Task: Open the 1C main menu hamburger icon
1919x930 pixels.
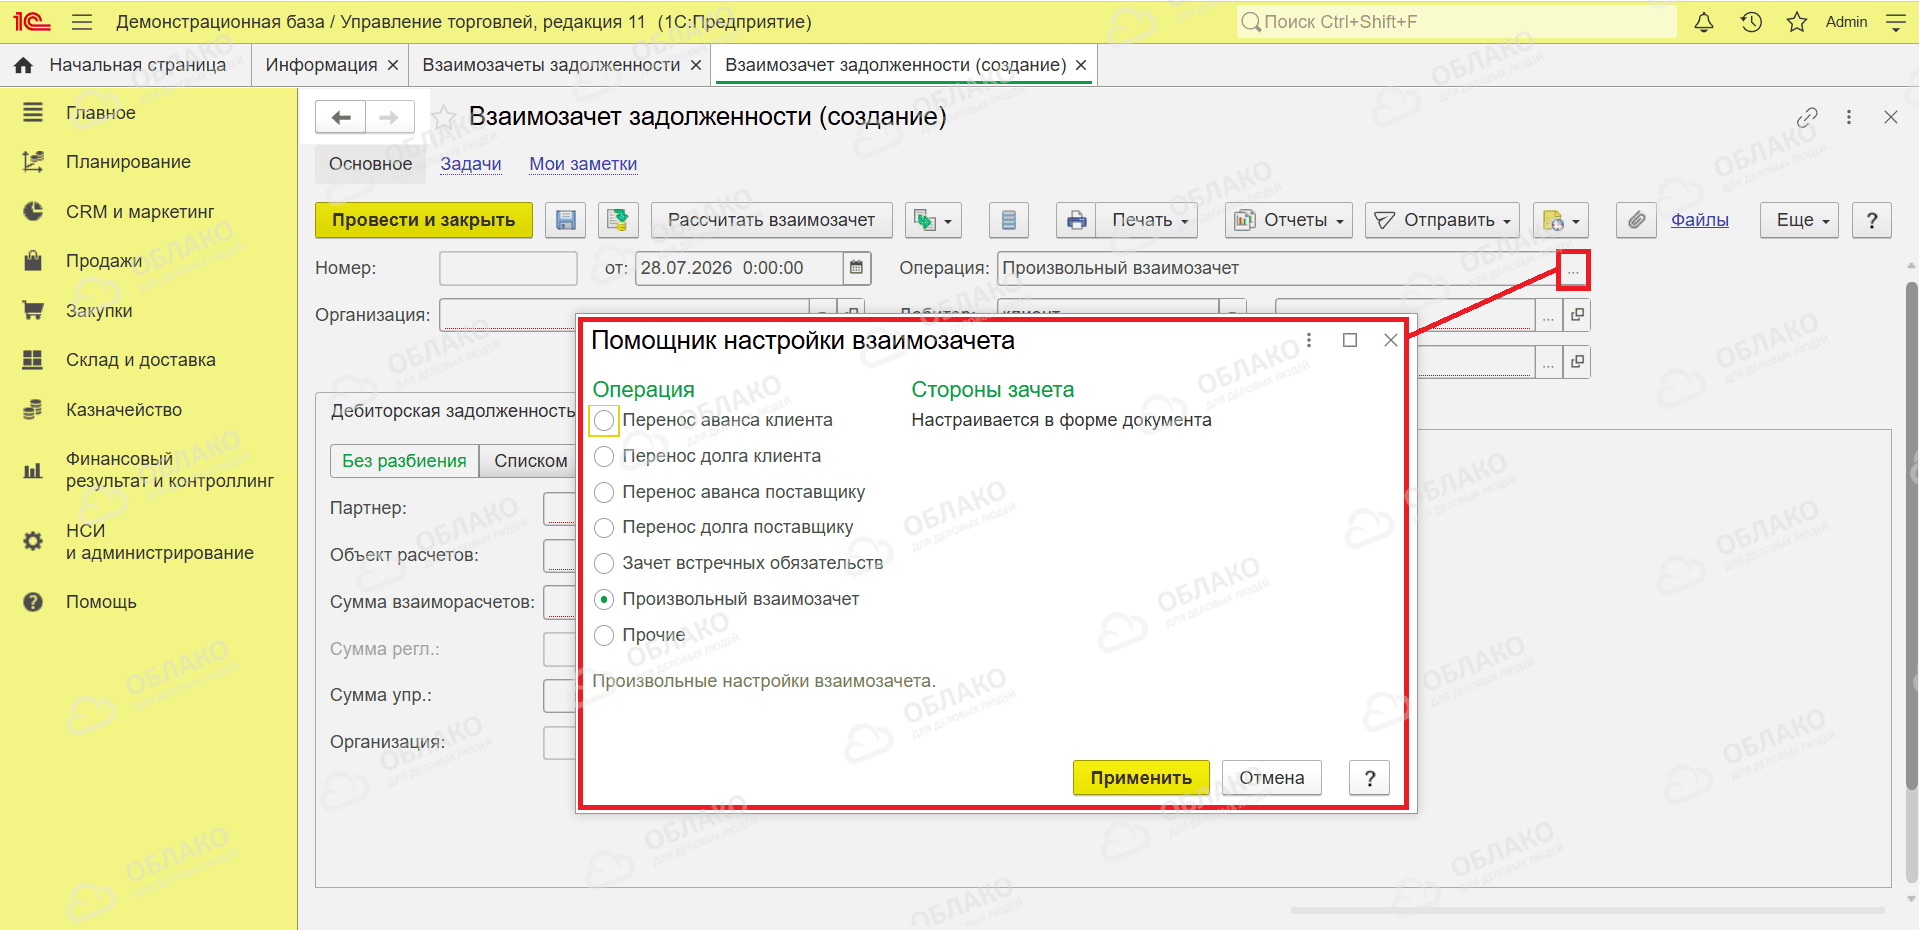Action: click(82, 22)
